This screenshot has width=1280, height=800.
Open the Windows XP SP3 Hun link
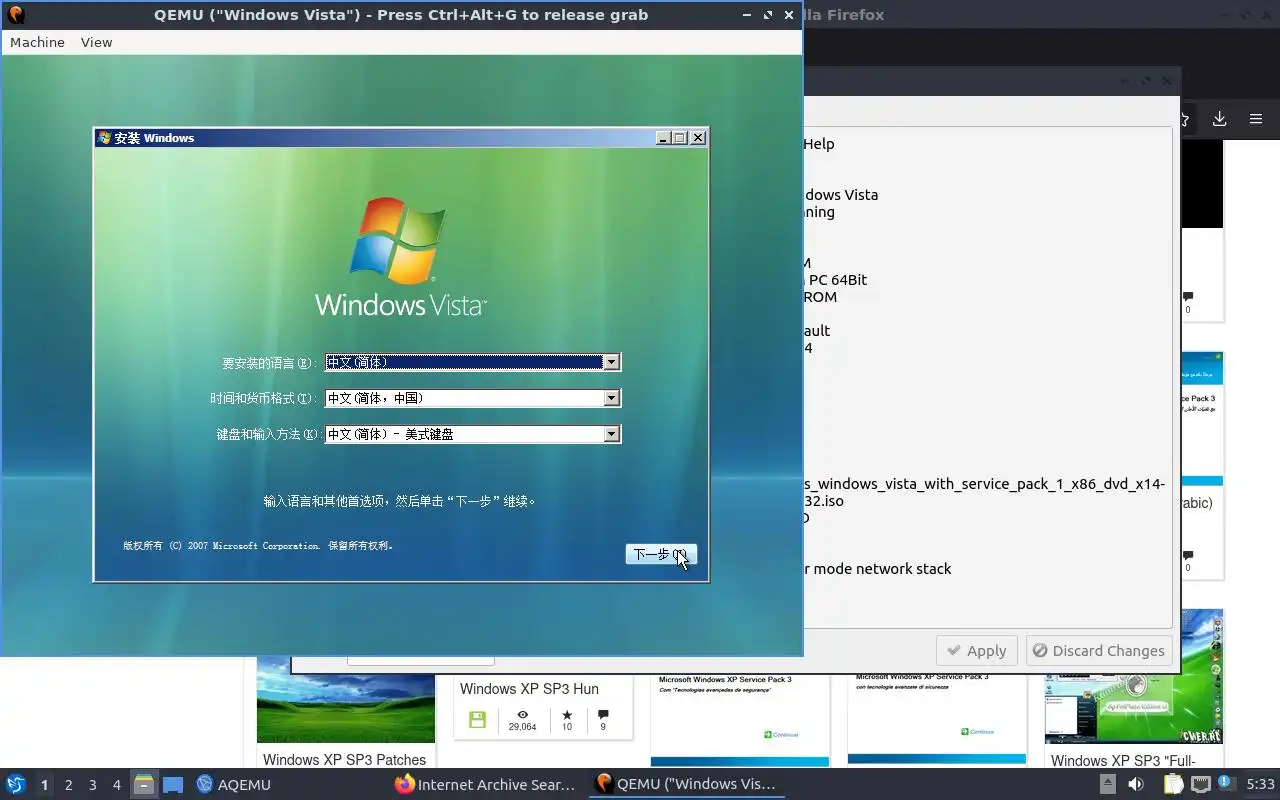click(x=529, y=689)
